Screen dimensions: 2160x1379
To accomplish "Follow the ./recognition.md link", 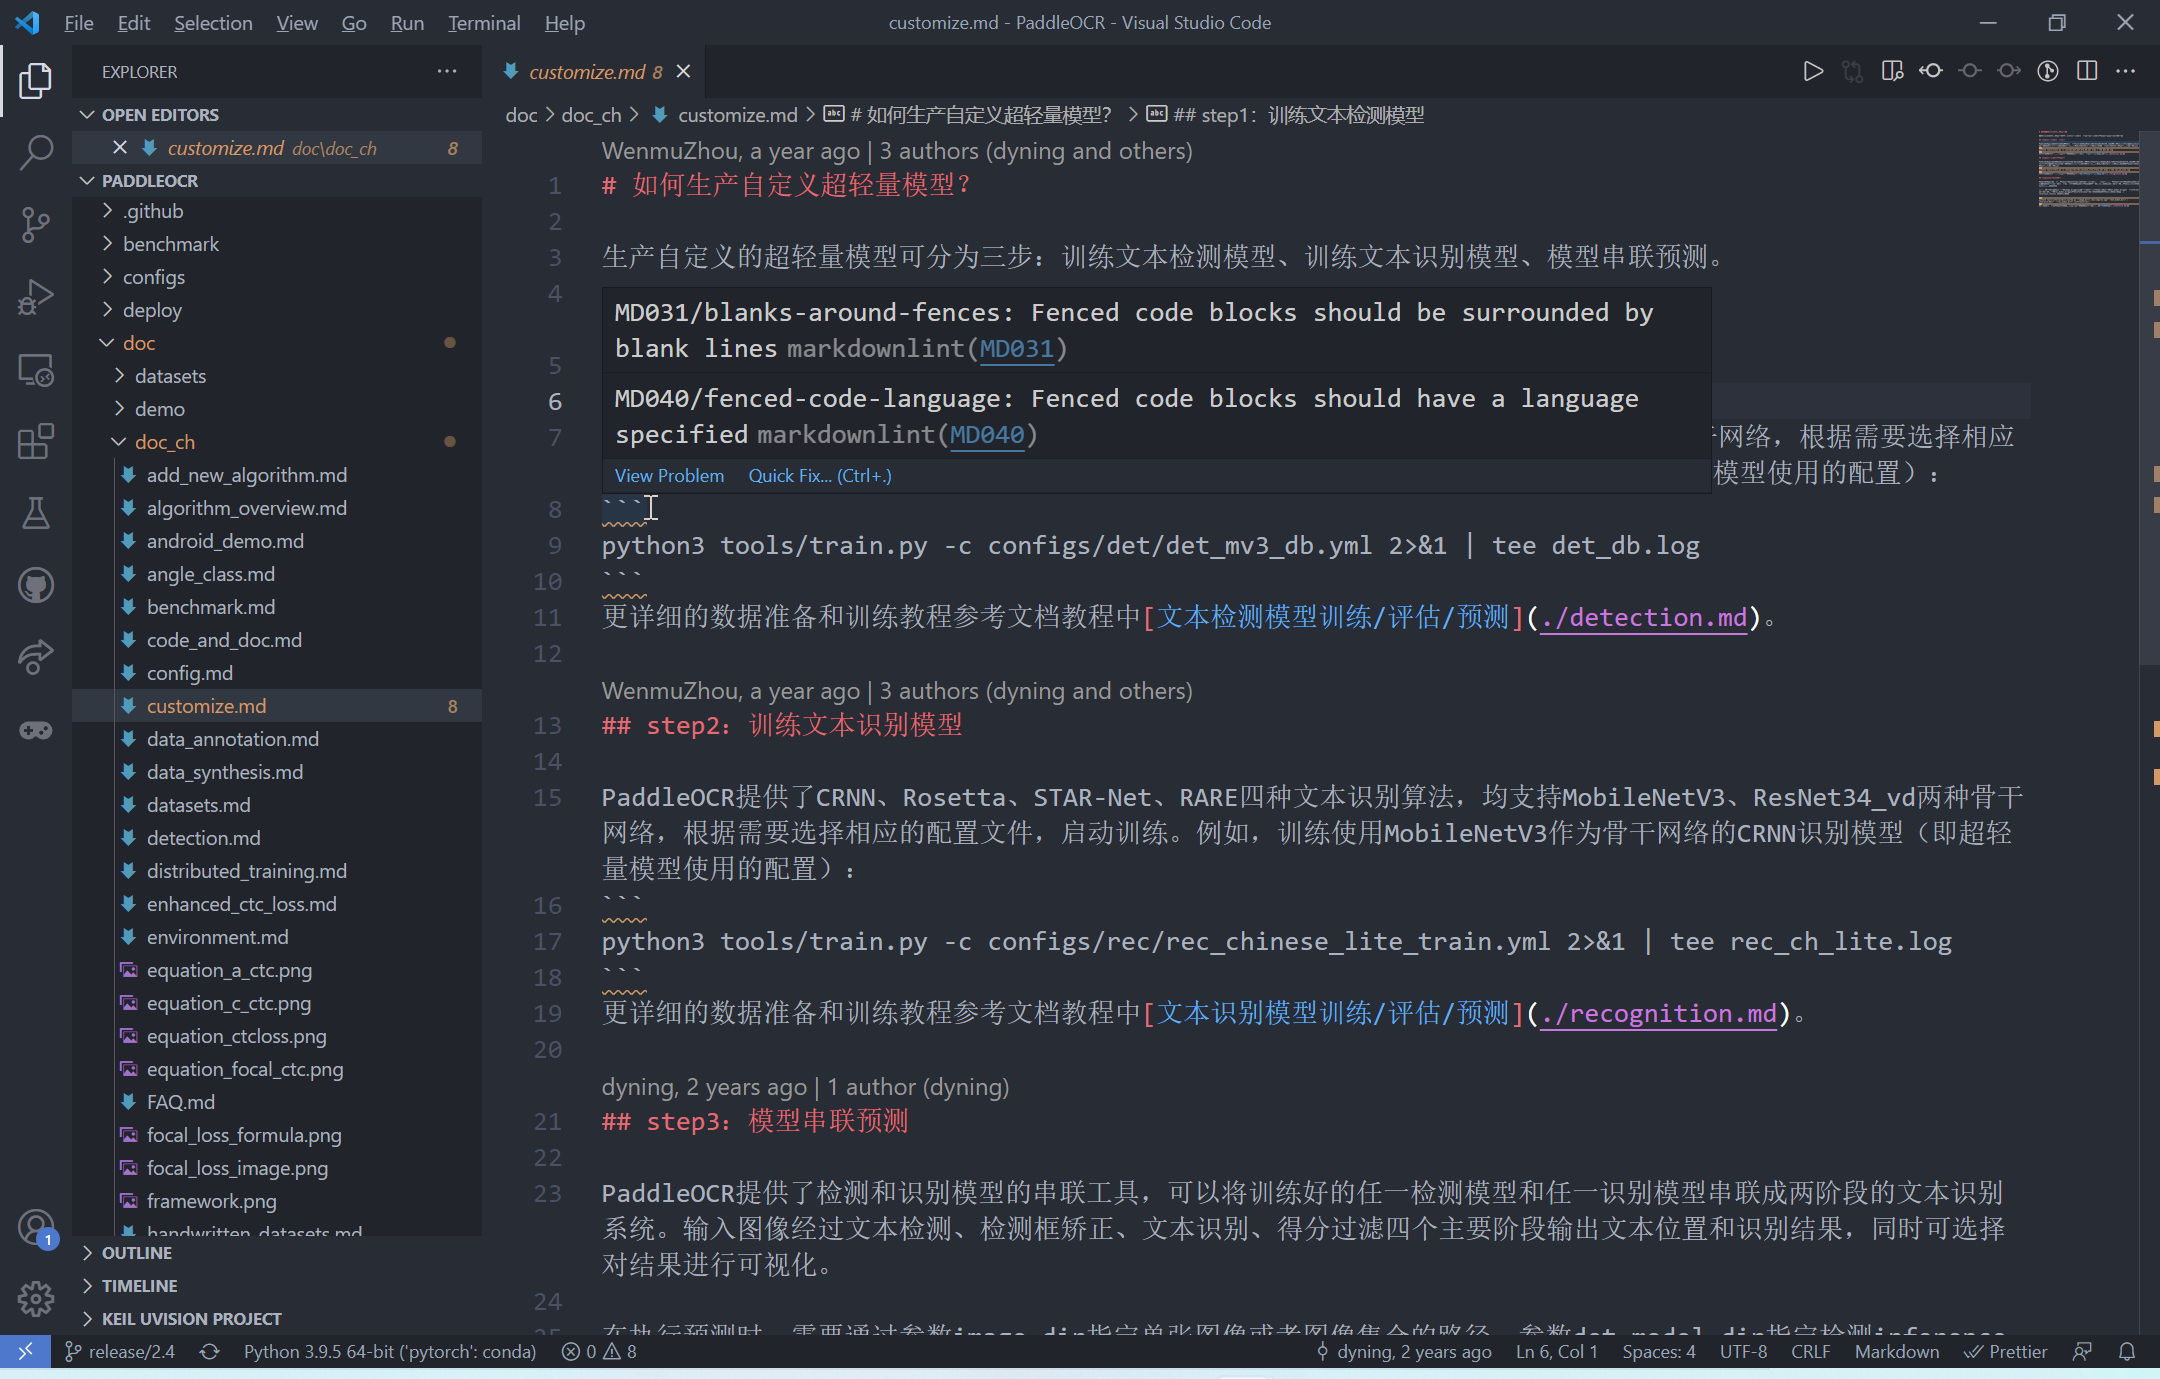I will tap(1659, 1014).
